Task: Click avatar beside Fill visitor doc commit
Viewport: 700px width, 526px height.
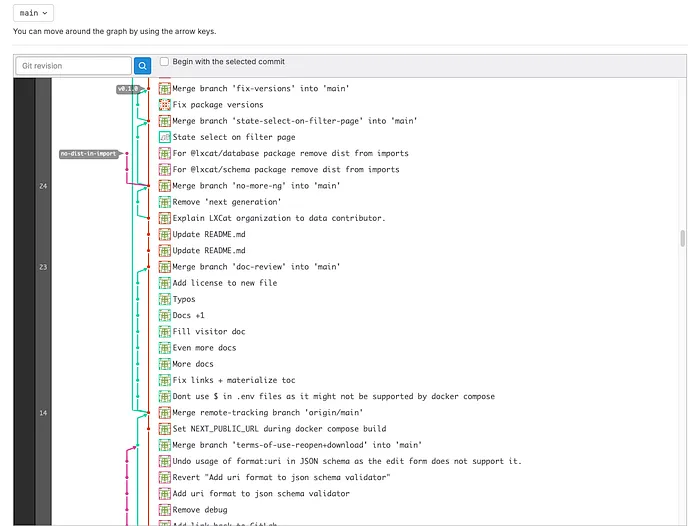Action: coord(165,331)
